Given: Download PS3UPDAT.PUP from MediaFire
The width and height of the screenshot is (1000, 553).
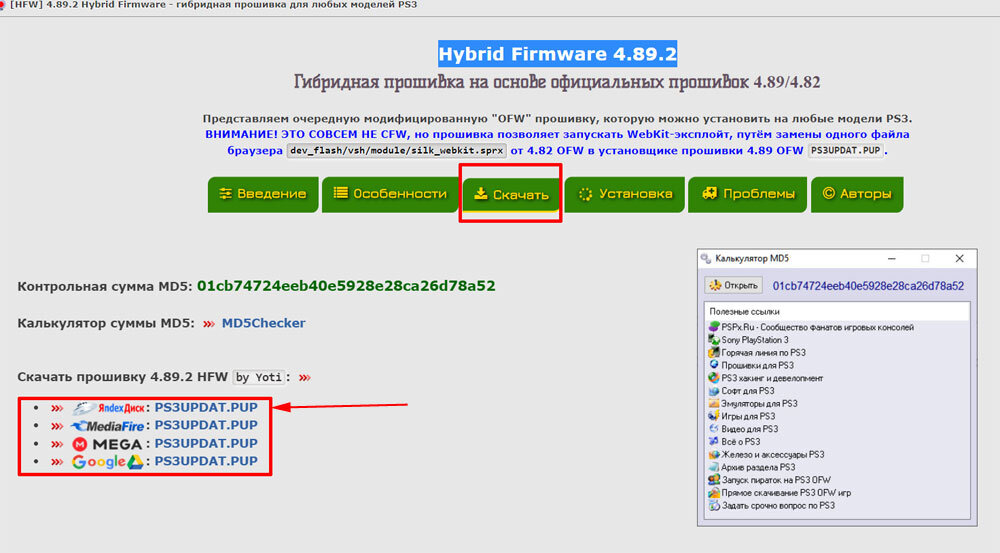Looking at the screenshot, I should pyautogui.click(x=206, y=425).
